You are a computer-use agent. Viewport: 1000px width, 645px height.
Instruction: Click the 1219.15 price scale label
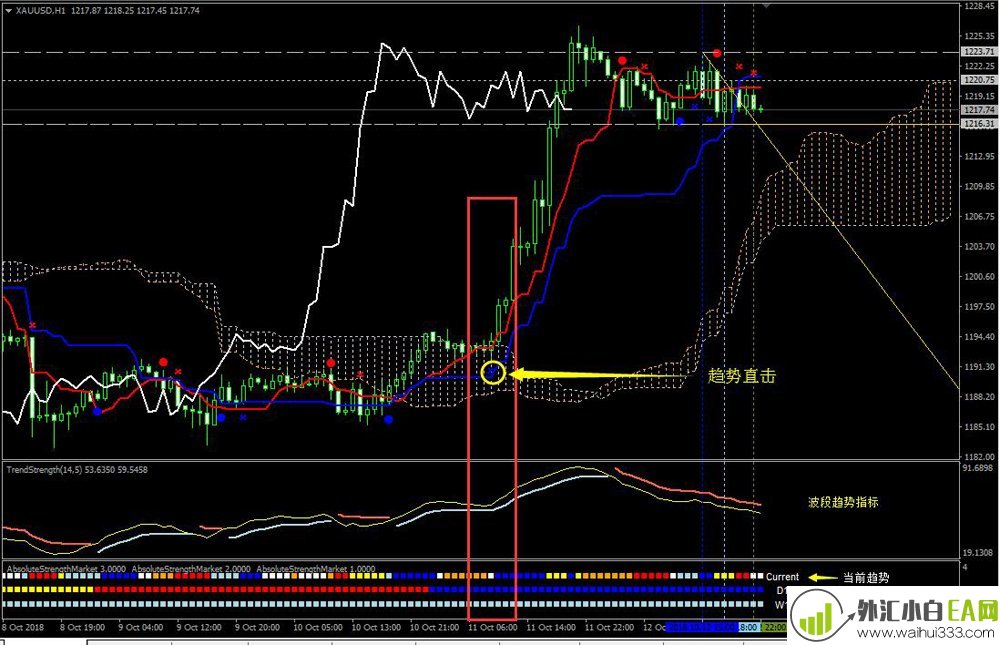coord(980,96)
